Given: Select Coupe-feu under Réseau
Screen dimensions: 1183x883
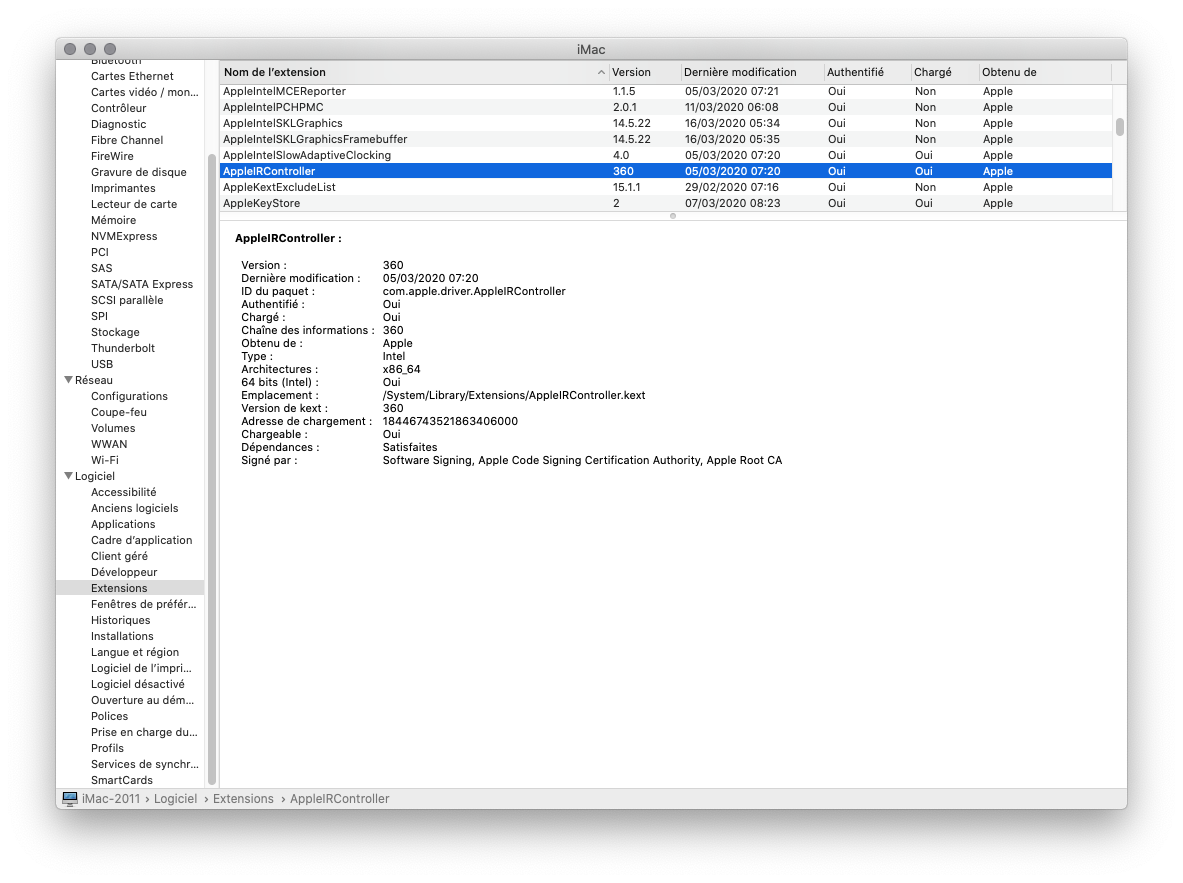Looking at the screenshot, I should click(119, 412).
